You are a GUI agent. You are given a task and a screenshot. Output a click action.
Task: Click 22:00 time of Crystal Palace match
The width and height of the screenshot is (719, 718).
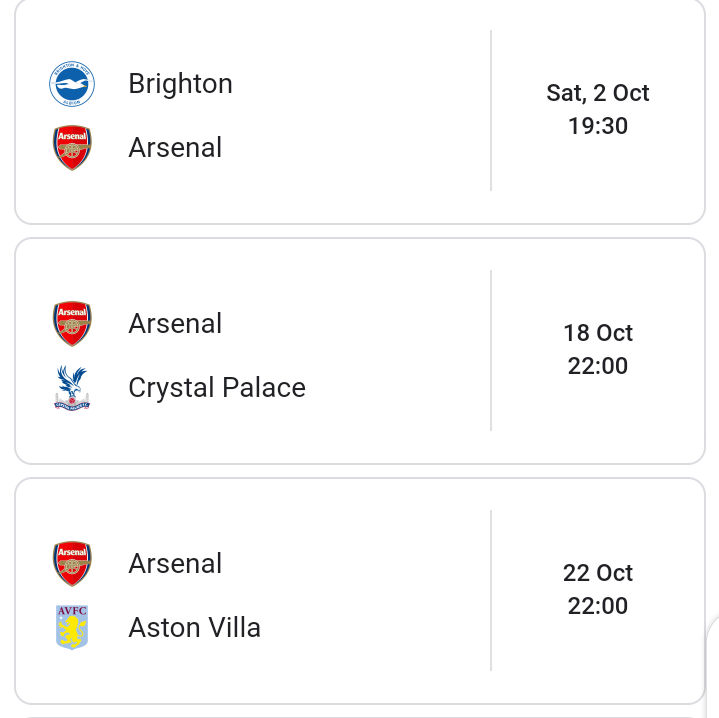pyautogui.click(x=597, y=366)
